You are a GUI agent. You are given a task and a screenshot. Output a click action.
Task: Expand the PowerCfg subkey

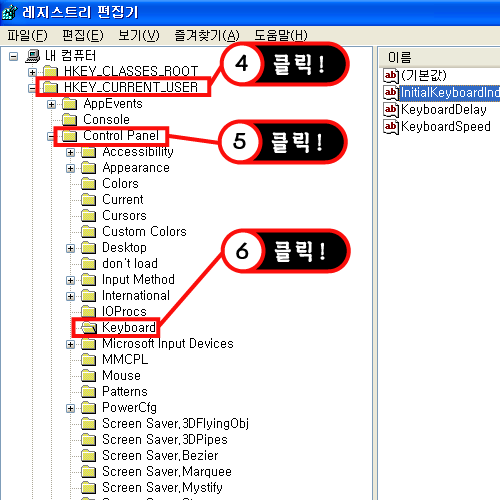coord(70,408)
